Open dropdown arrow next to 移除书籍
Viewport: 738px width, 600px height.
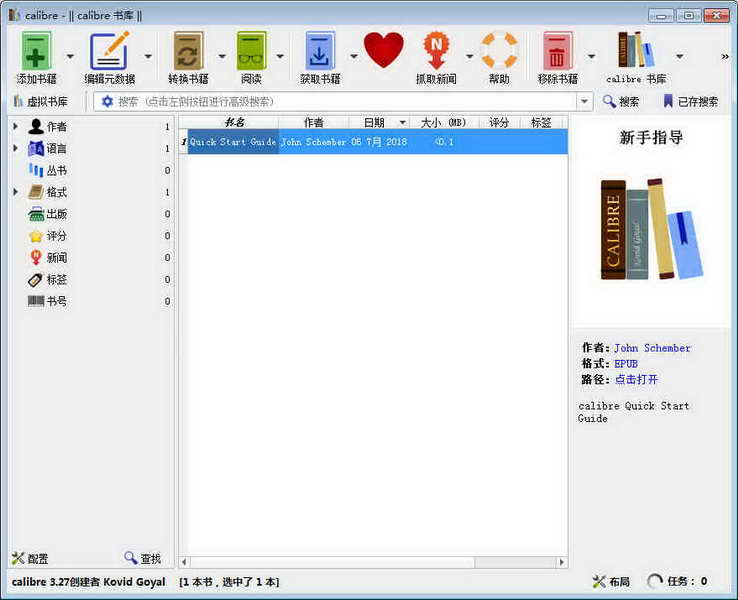tap(592, 56)
